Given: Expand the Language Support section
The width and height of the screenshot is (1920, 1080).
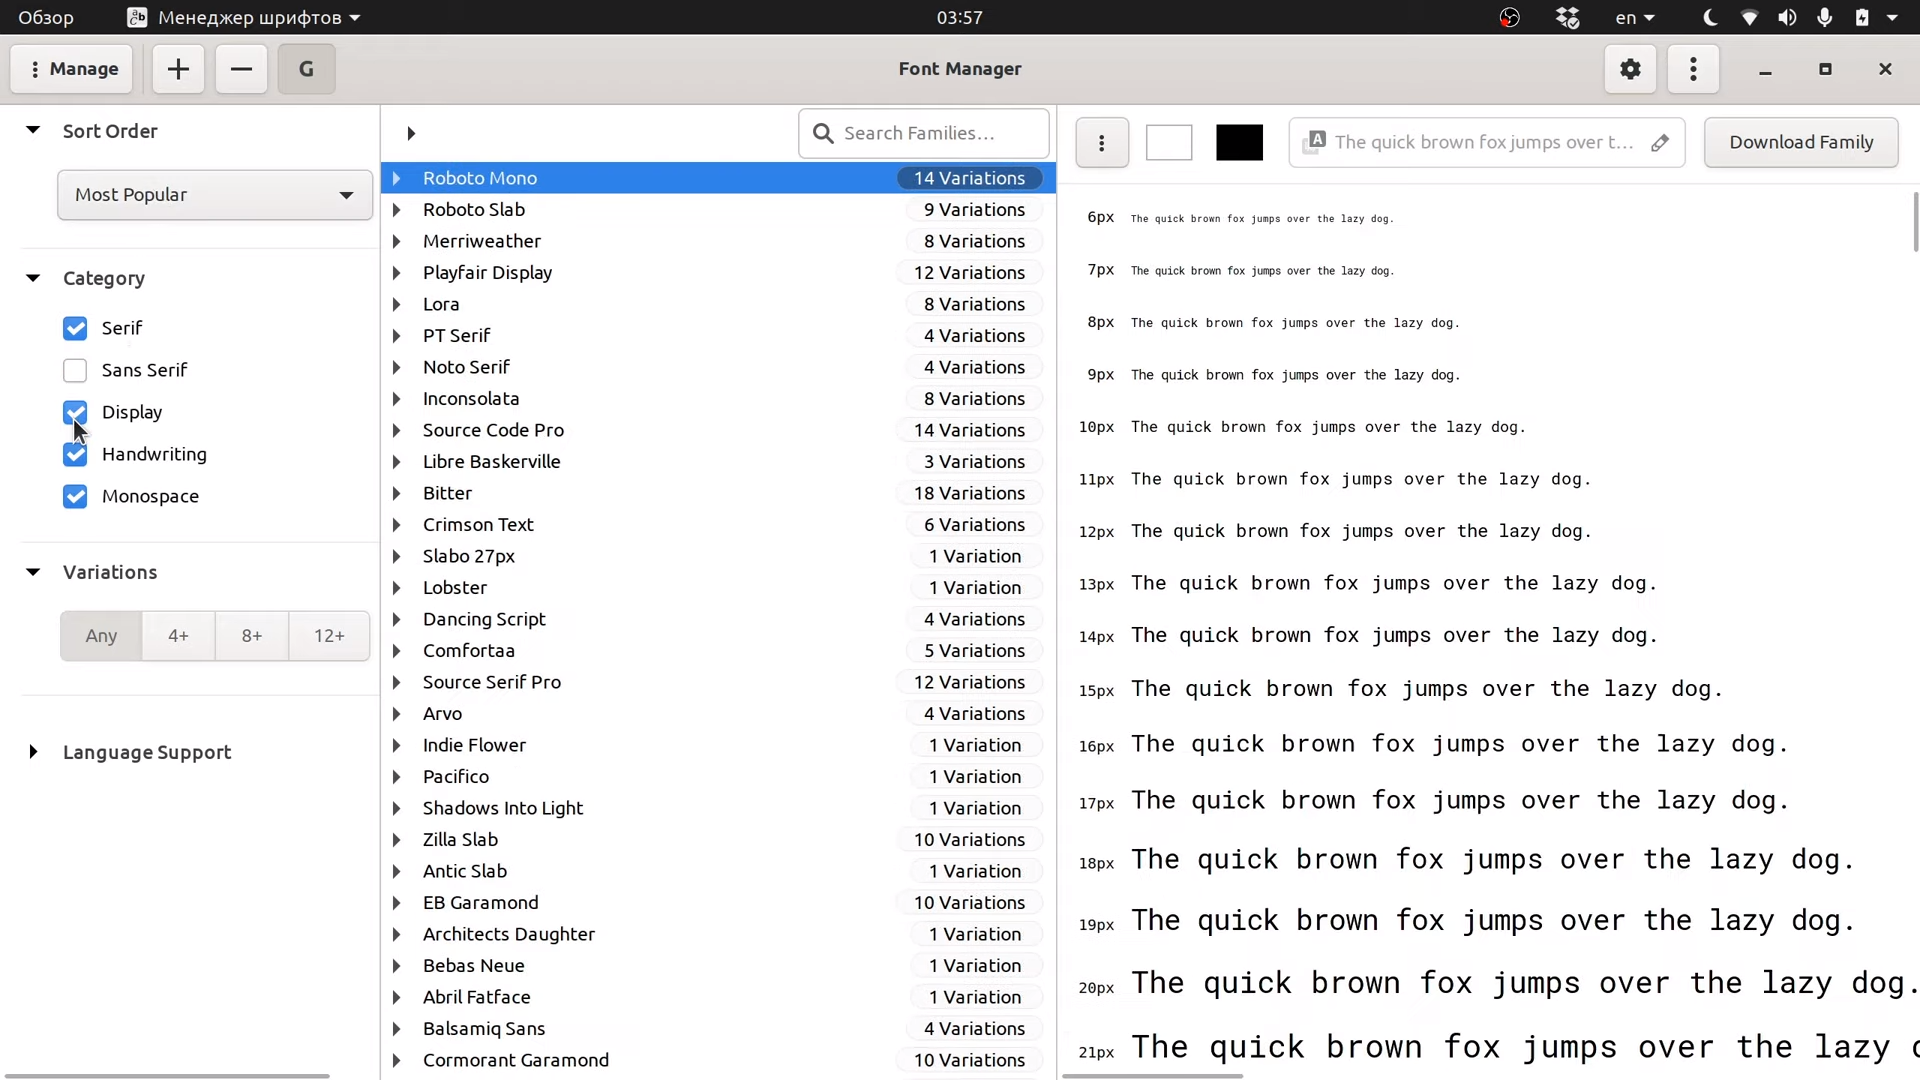Looking at the screenshot, I should pyautogui.click(x=33, y=752).
